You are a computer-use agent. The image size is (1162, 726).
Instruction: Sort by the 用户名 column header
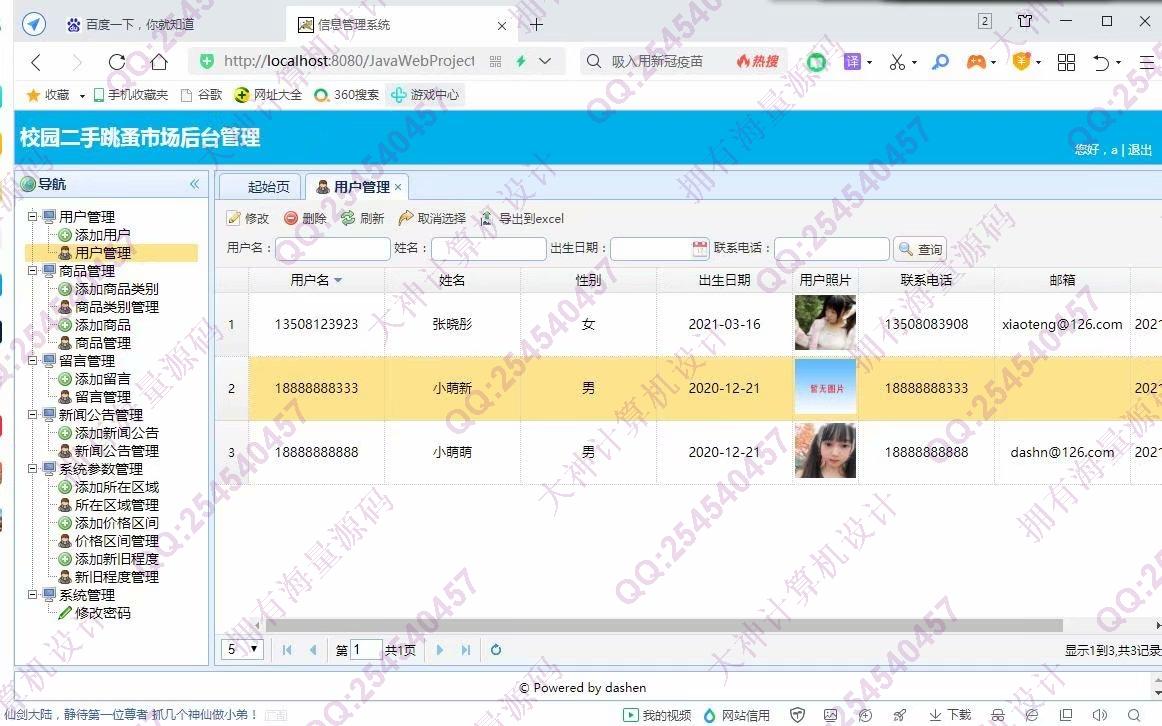point(316,280)
